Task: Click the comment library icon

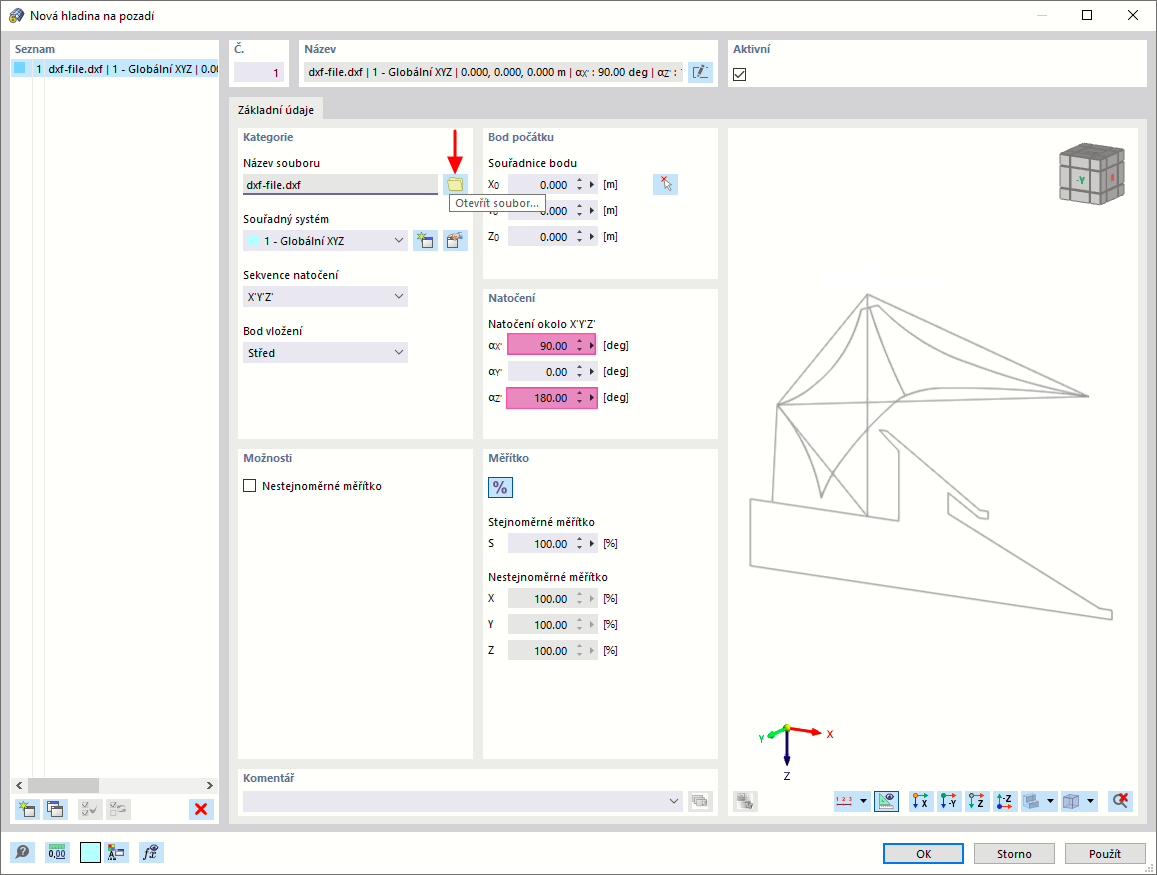Action: point(700,801)
